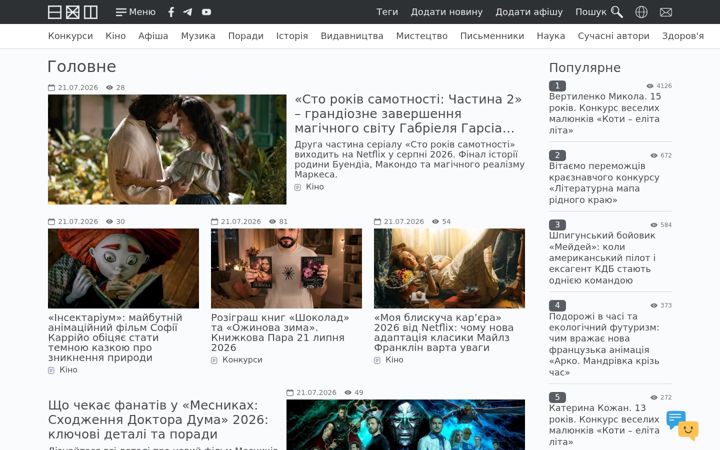Click Конкурси tag under Розіграш книг
This screenshot has width=720, height=450.
click(x=242, y=360)
